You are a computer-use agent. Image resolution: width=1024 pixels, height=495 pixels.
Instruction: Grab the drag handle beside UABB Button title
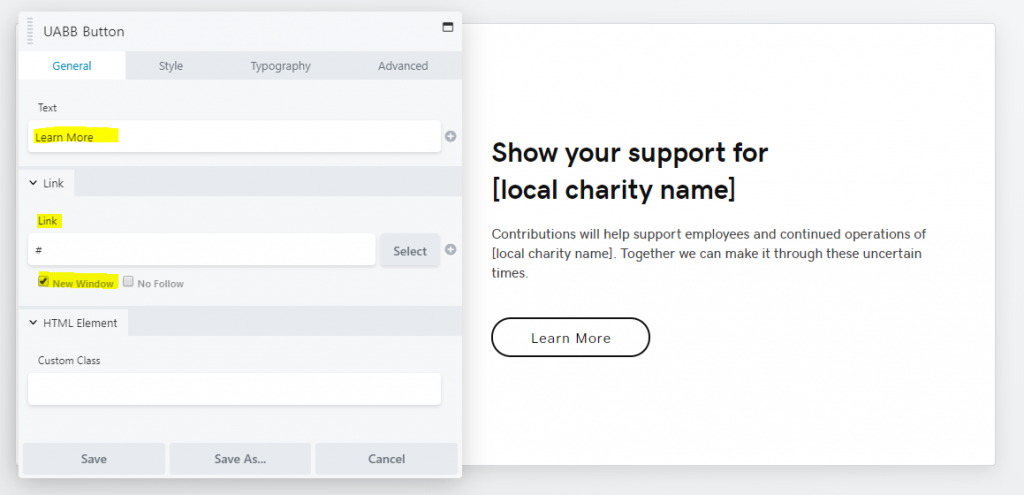(x=30, y=31)
